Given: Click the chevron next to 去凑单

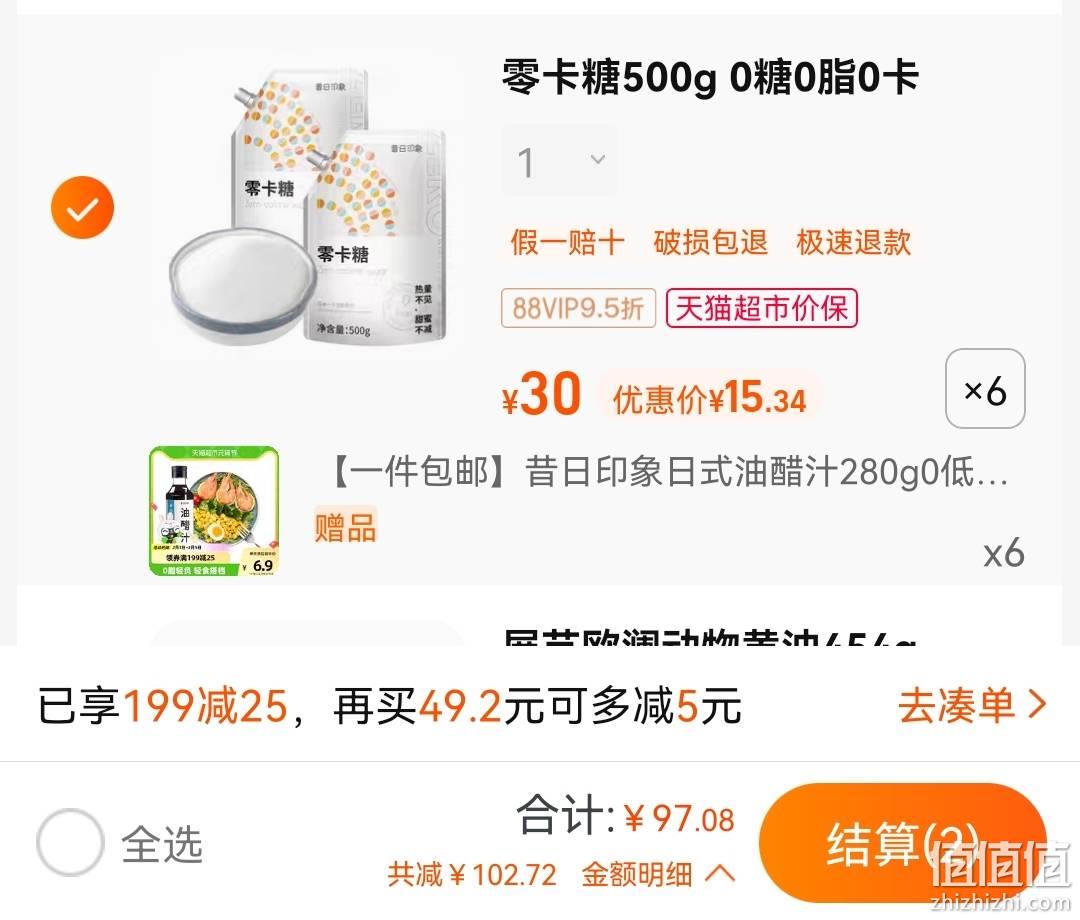Looking at the screenshot, I should (x=1037, y=705).
